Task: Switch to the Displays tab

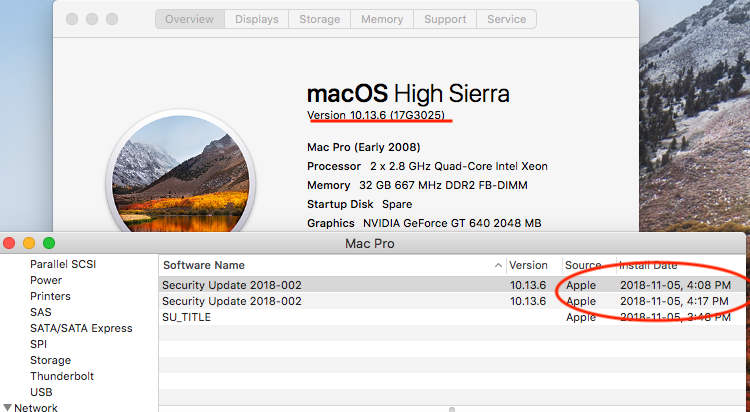Action: 257,19
